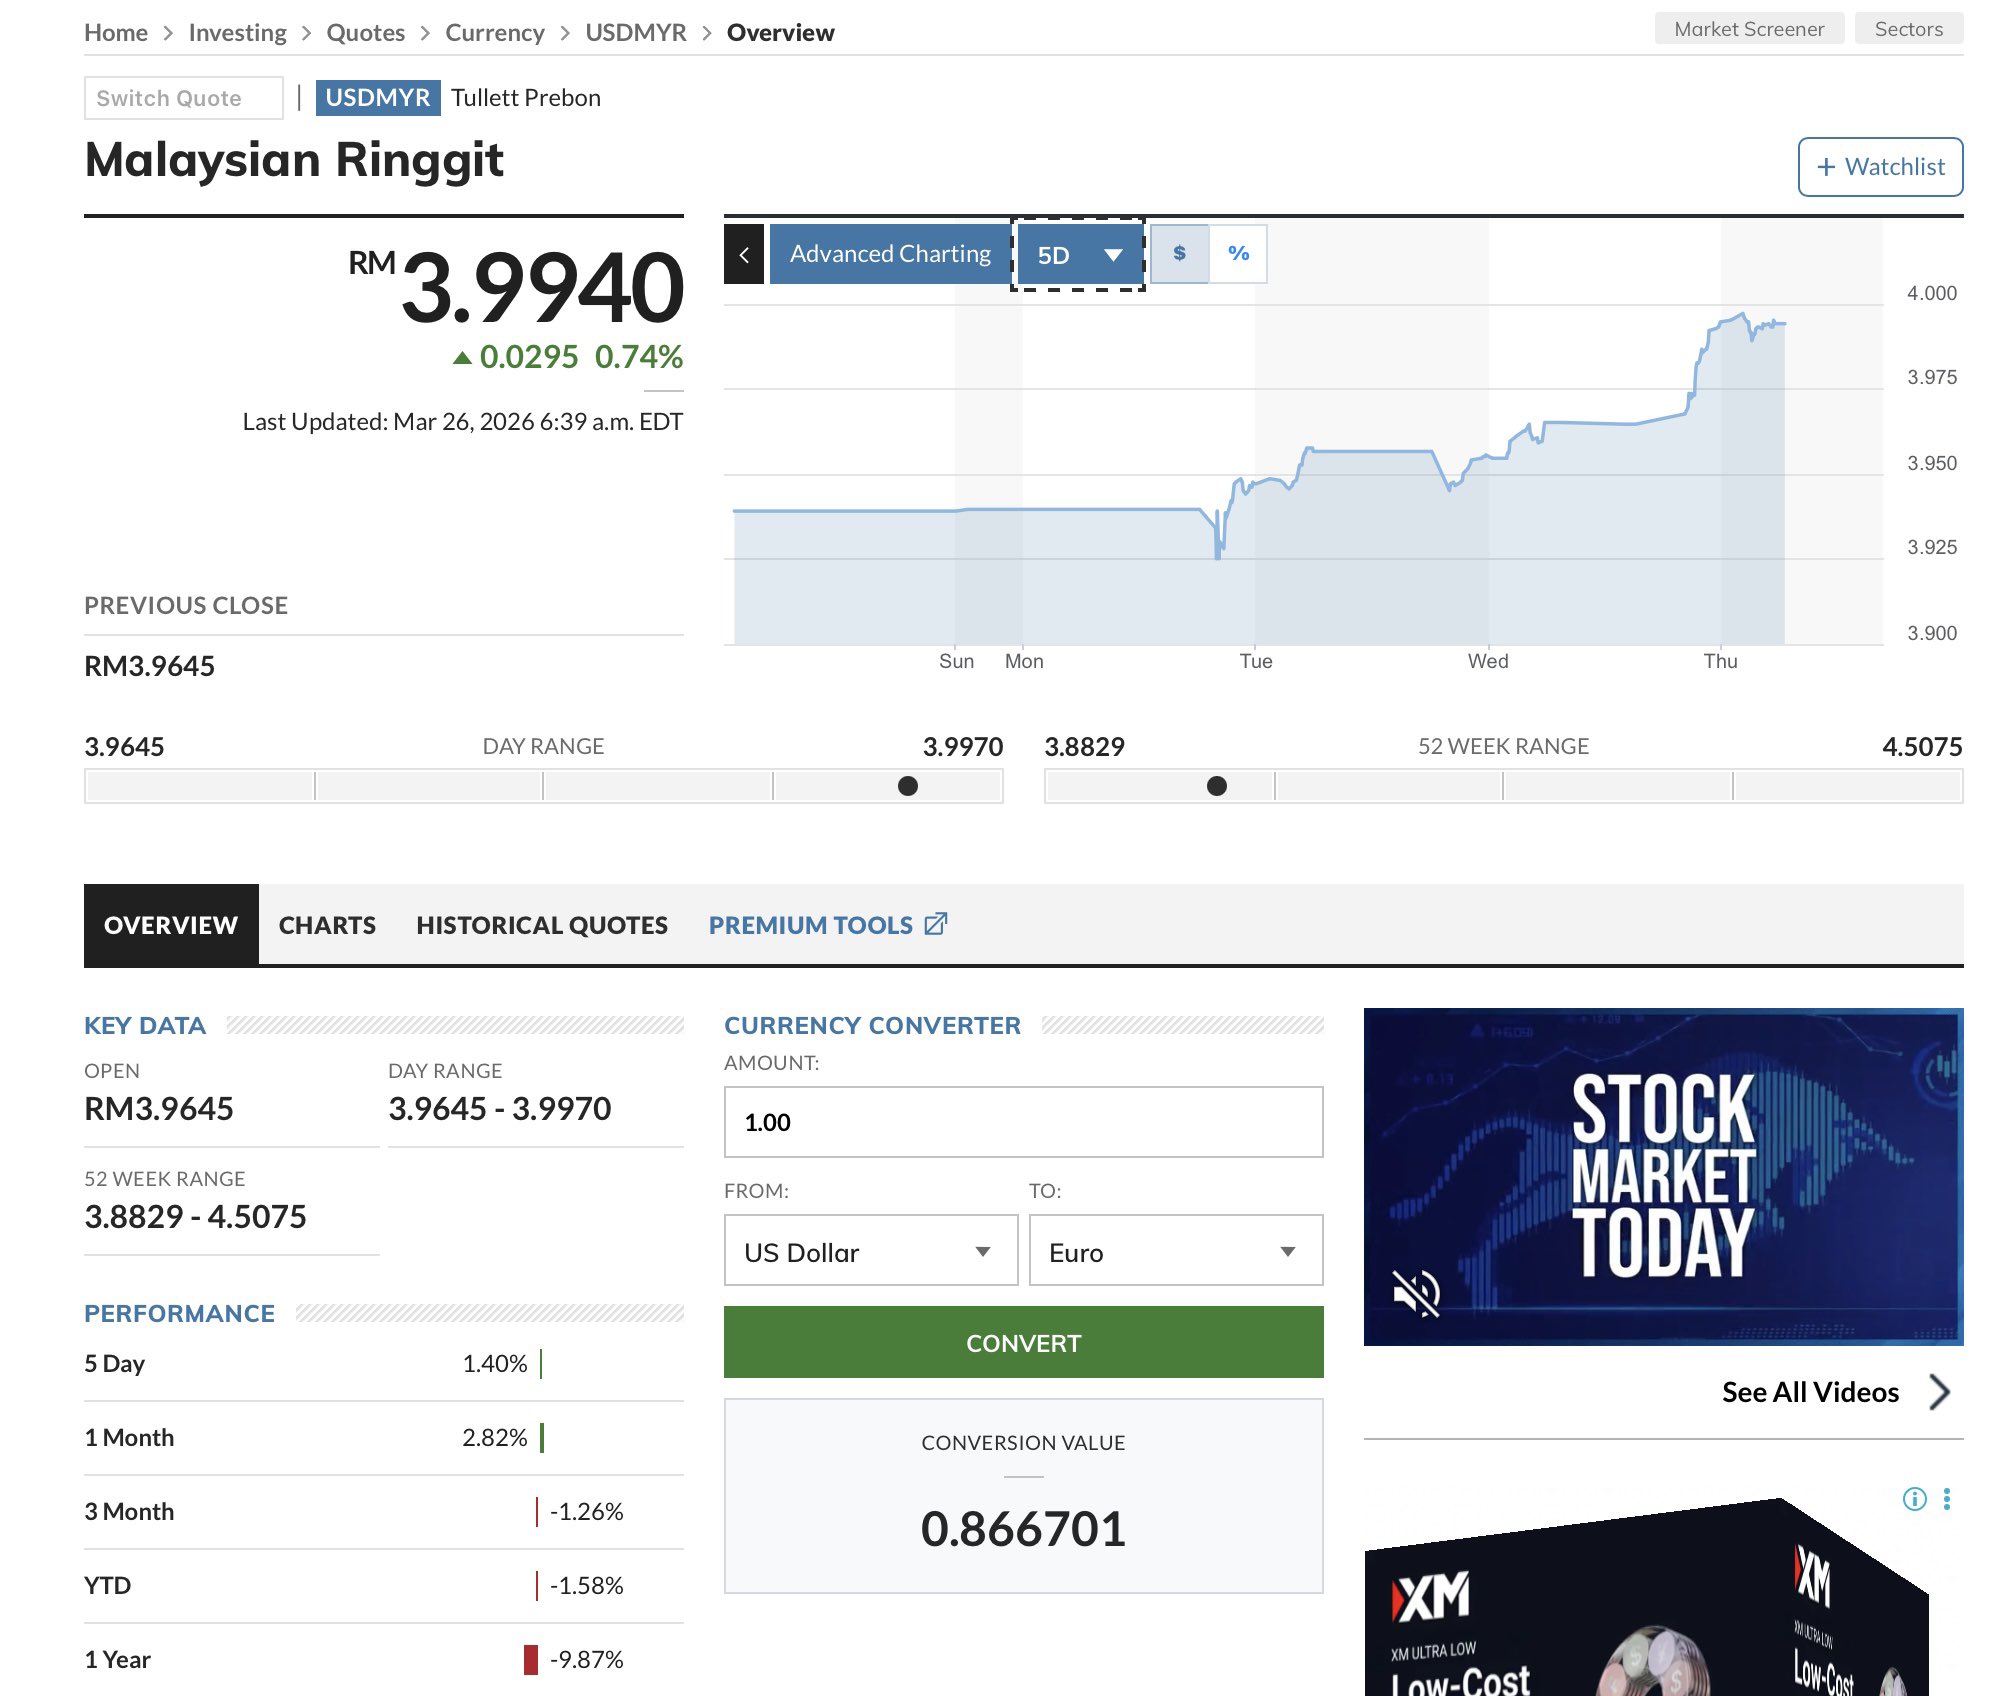Screen dimensions: 2012x1696
Task: Go to Currency in the breadcrumb
Action: pyautogui.click(x=494, y=33)
